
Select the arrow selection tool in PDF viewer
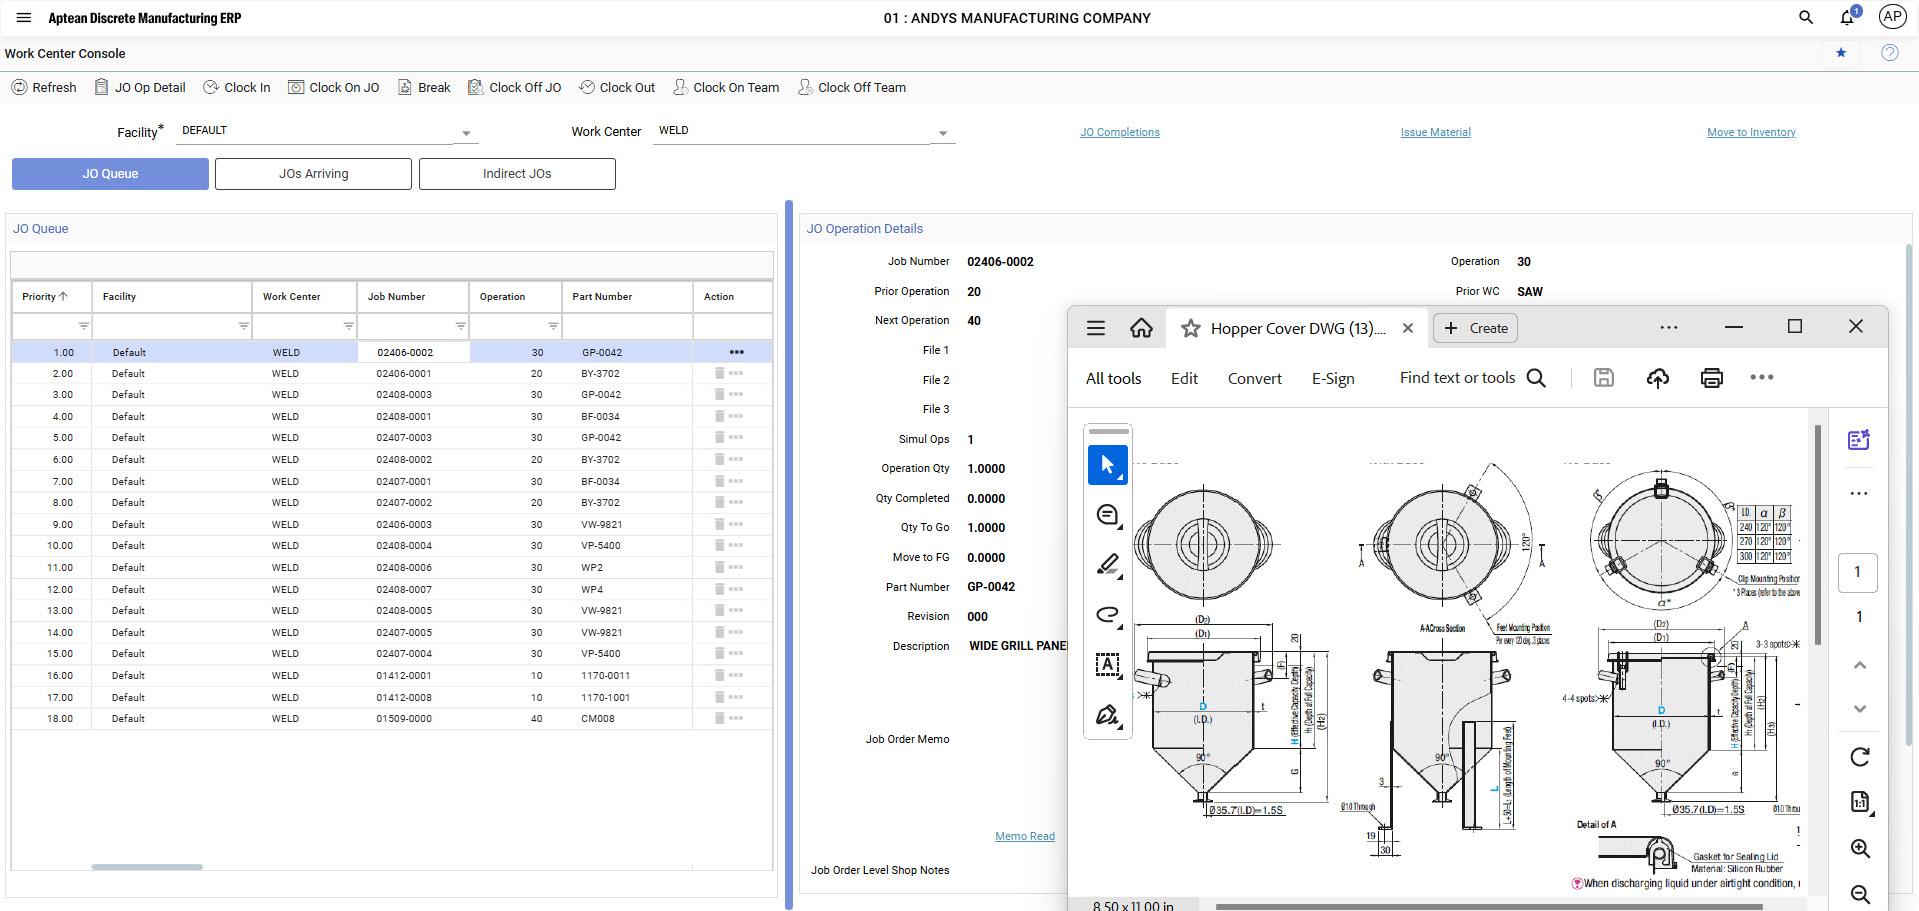pos(1107,465)
